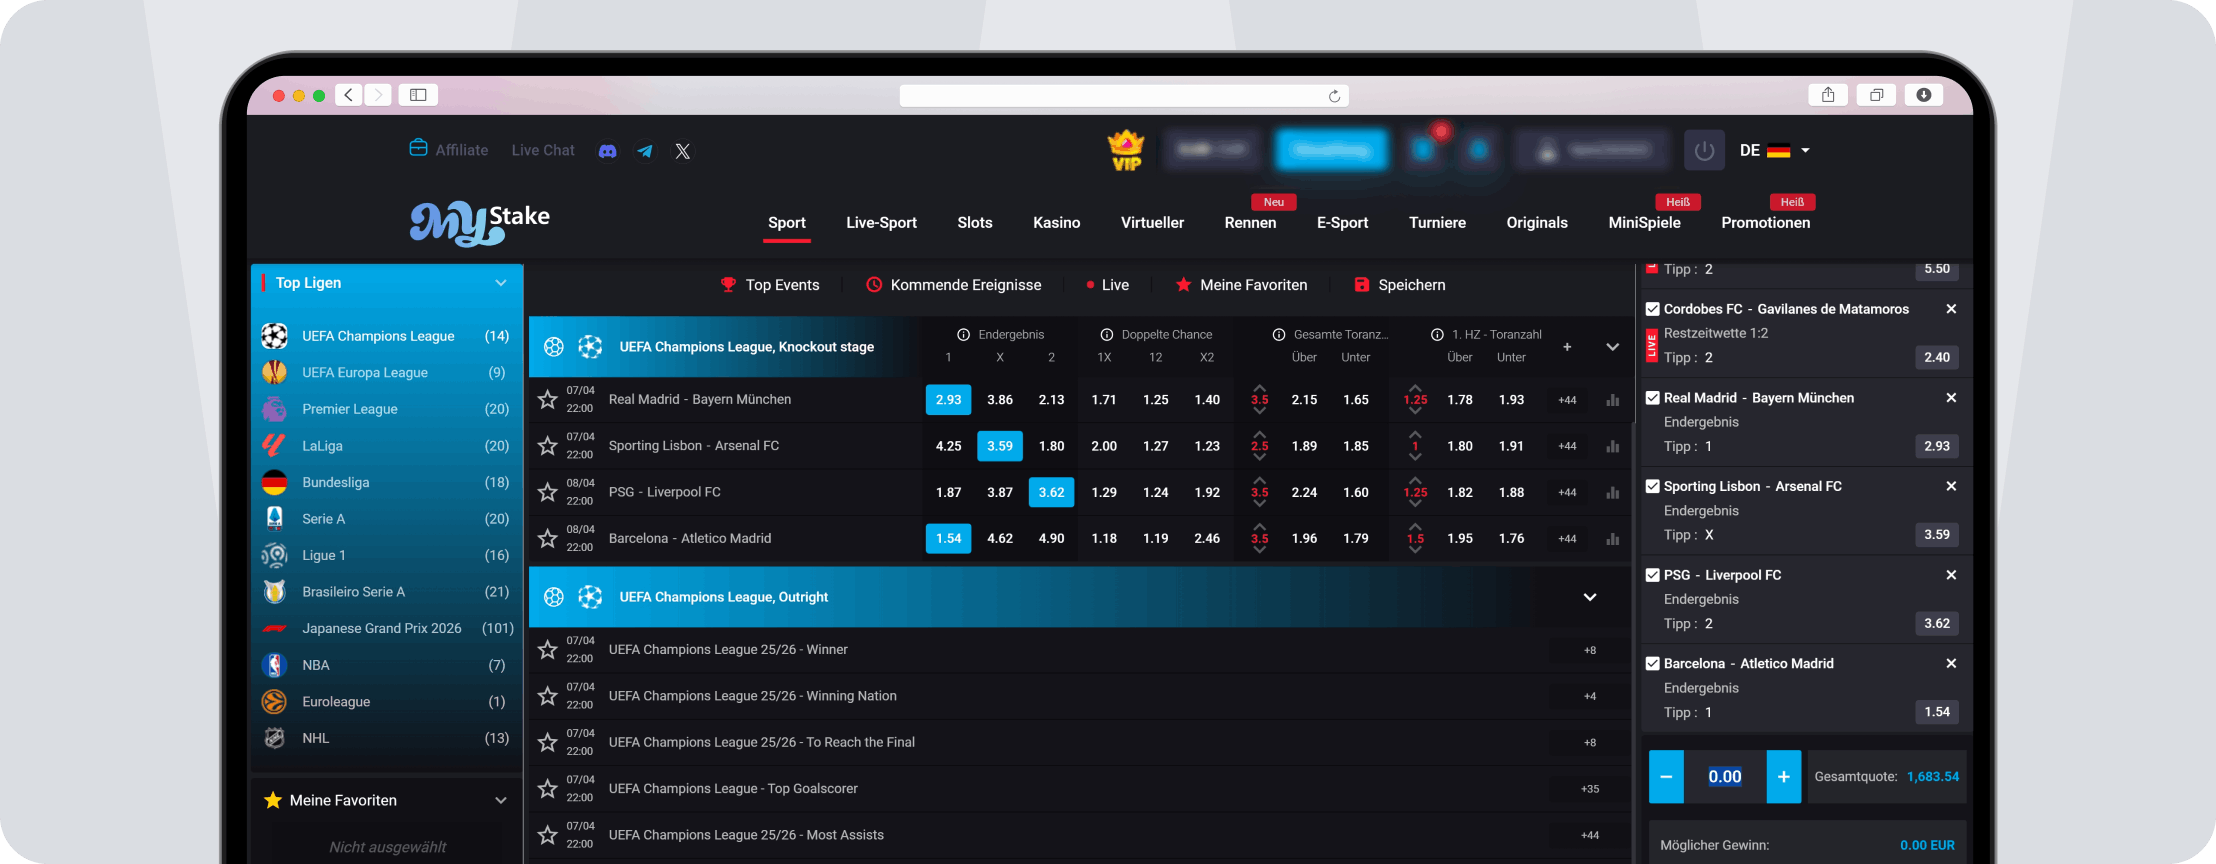Open the DE language dropdown
This screenshot has height=864, width=2216.
tap(1775, 151)
